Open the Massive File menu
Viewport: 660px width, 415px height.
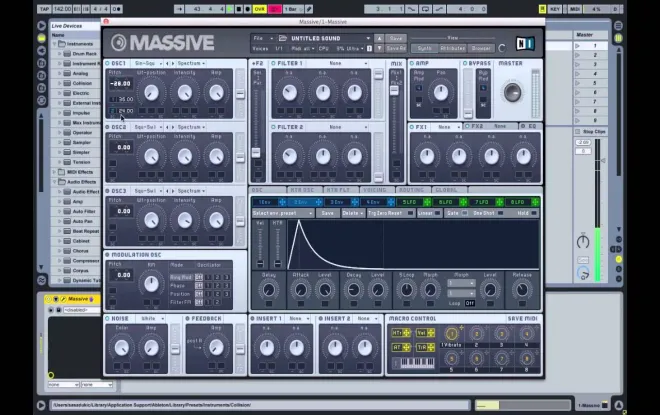(x=263, y=38)
